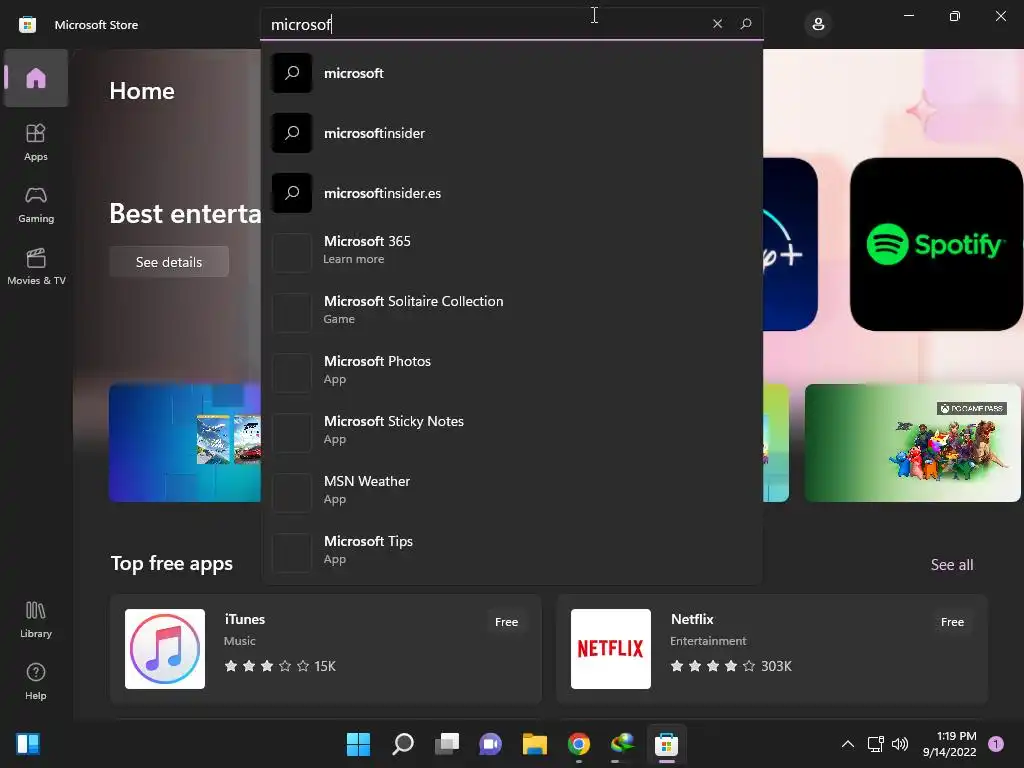Click the Free button for iTunes
This screenshot has width=1024, height=768.
click(x=506, y=622)
